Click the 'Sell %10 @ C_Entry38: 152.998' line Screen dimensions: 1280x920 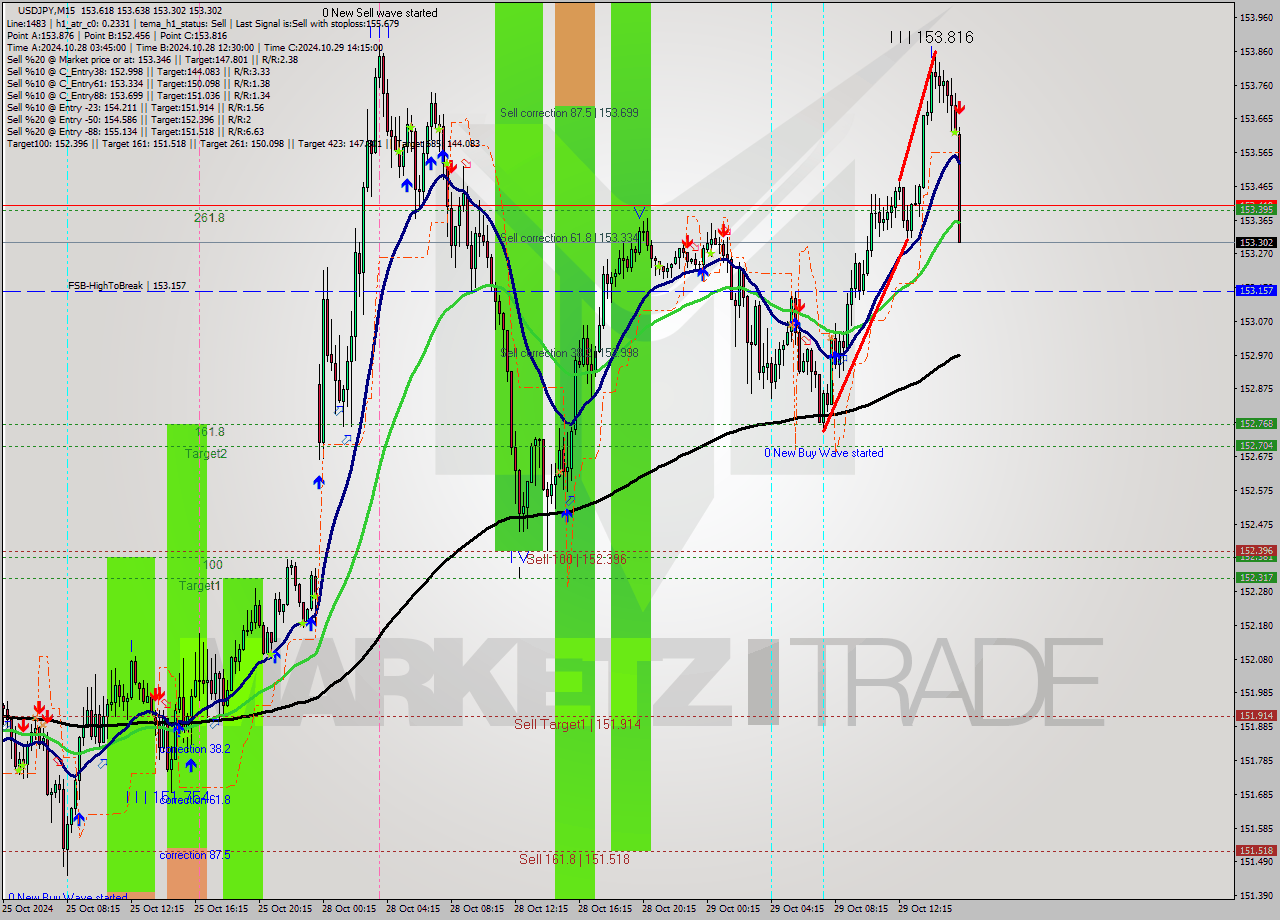pyautogui.click(x=137, y=72)
